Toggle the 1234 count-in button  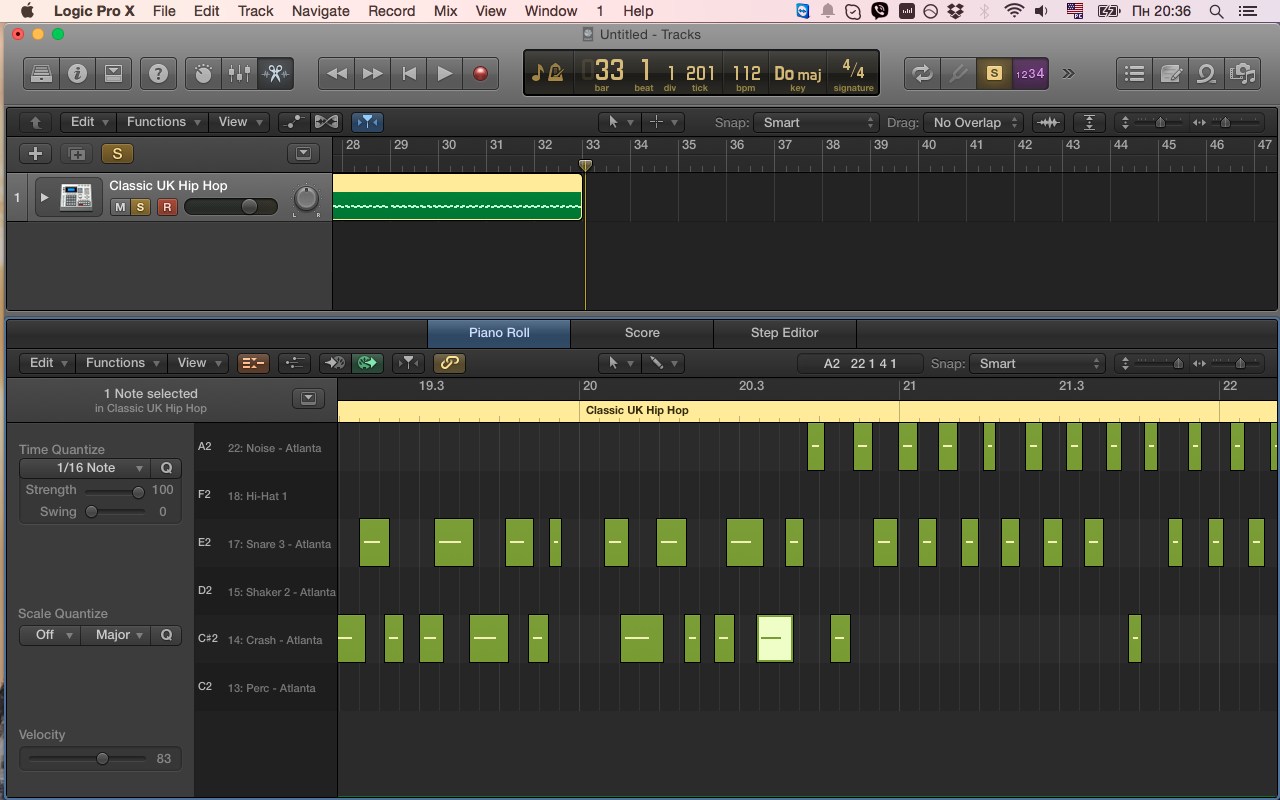[x=1029, y=73]
